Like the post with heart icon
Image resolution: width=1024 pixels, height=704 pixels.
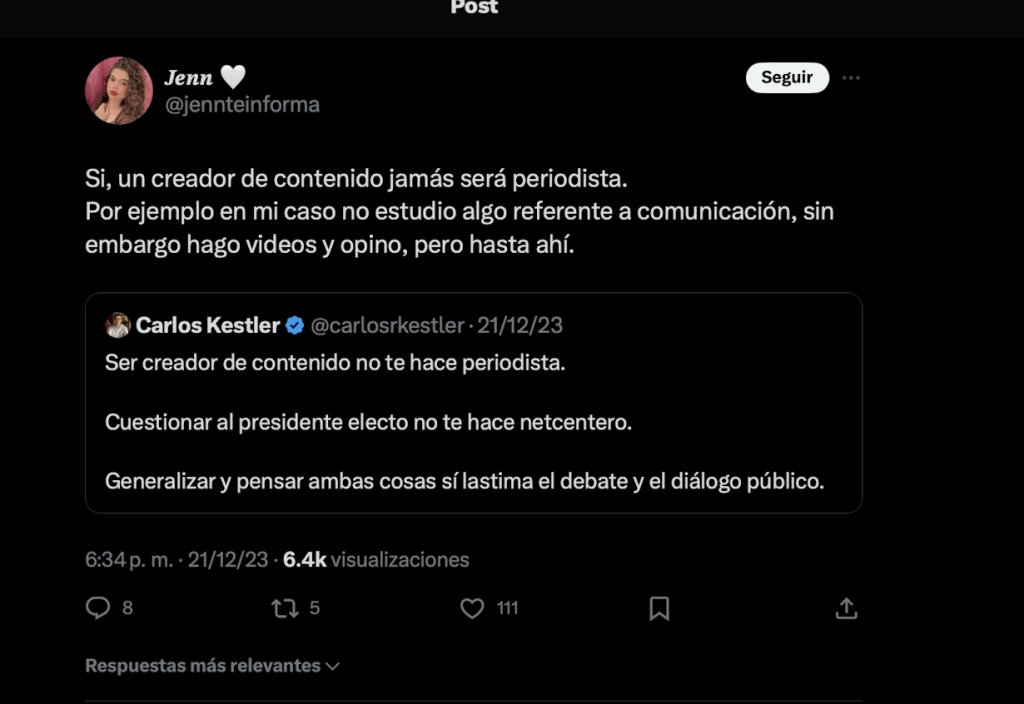click(472, 608)
